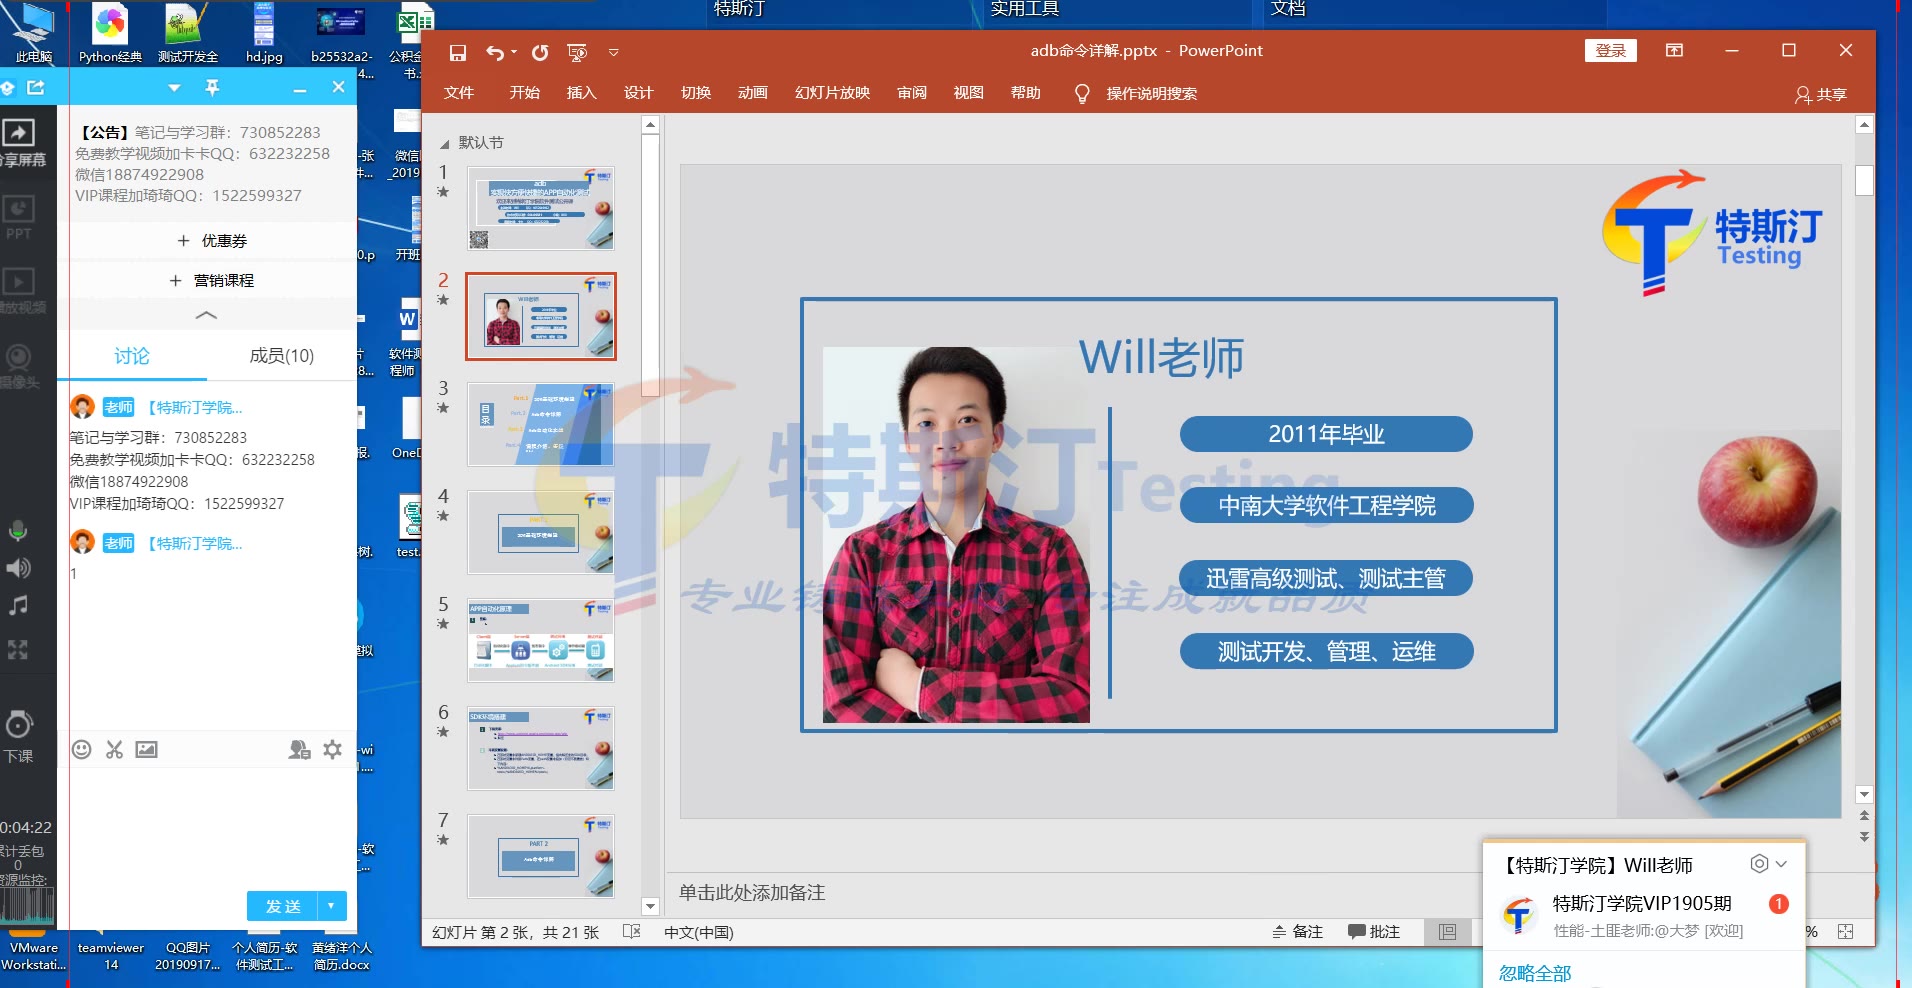Open notification popup settings icon
The height and width of the screenshot is (988, 1912).
[1759, 863]
